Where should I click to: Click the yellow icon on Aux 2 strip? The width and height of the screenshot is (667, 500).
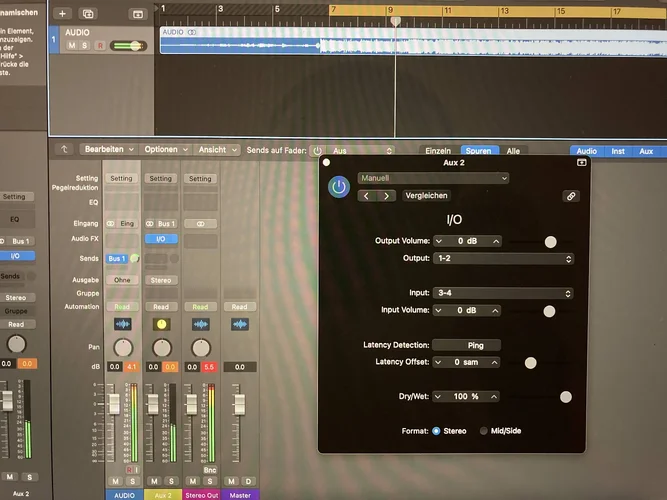pos(161,324)
